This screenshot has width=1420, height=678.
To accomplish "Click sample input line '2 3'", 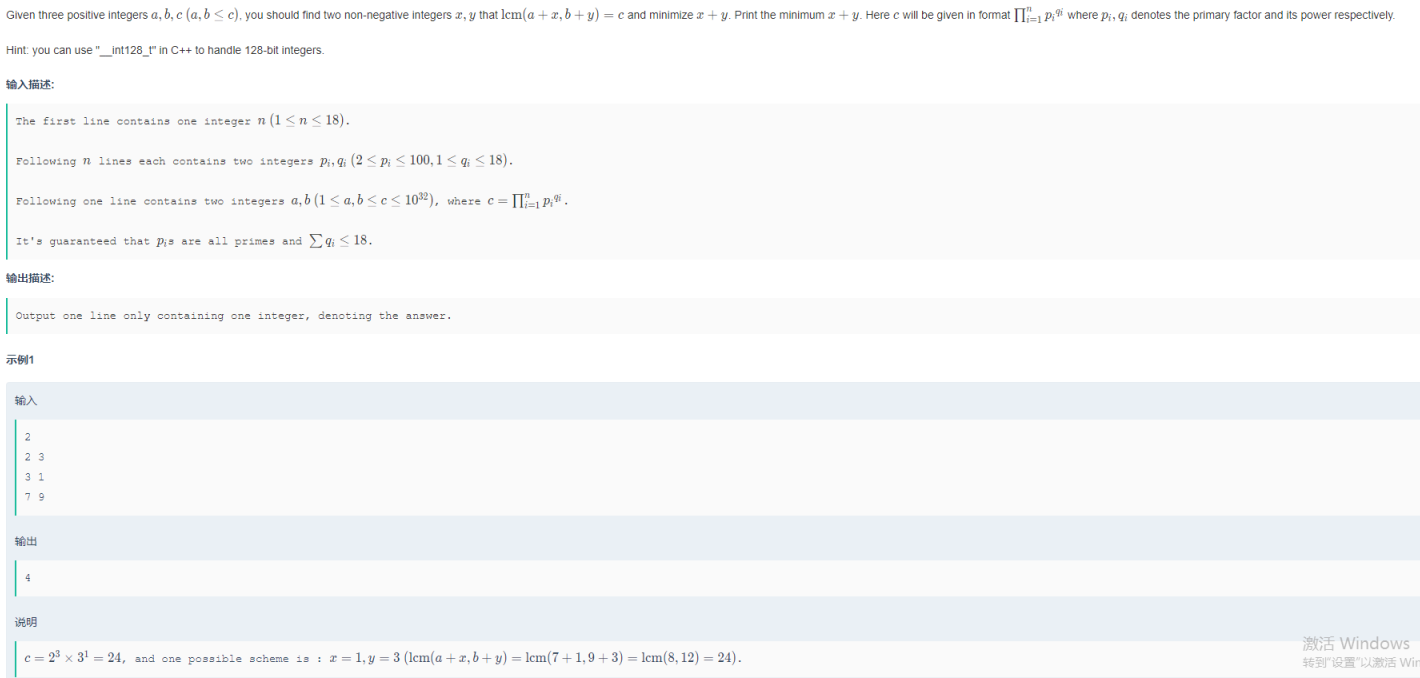I will [x=34, y=457].
